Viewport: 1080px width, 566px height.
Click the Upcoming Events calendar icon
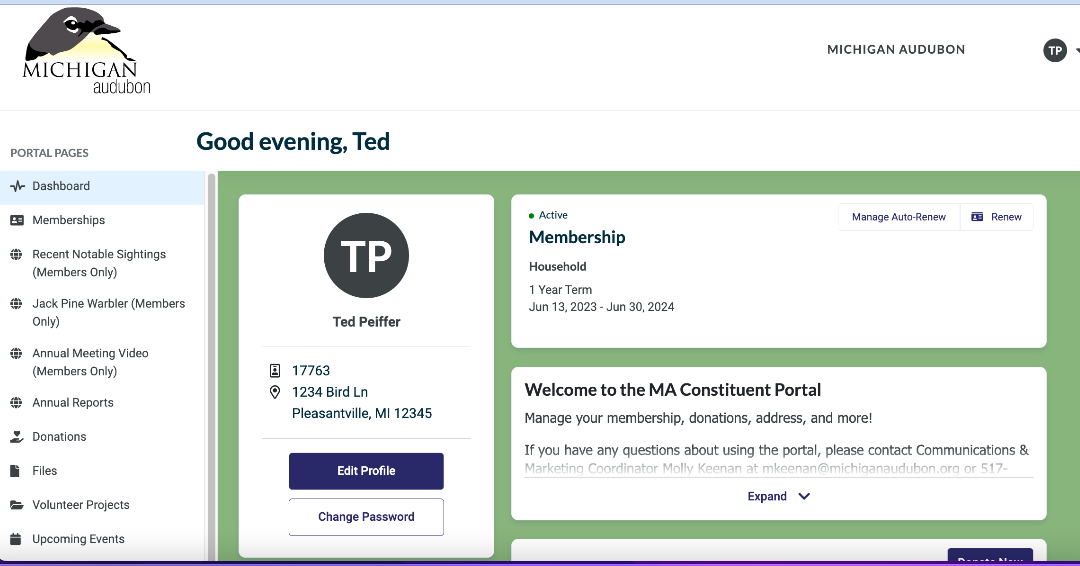[17, 539]
